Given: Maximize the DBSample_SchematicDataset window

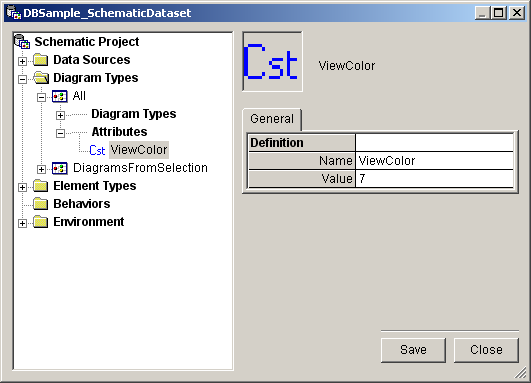Looking at the screenshot, I should coord(498,13).
